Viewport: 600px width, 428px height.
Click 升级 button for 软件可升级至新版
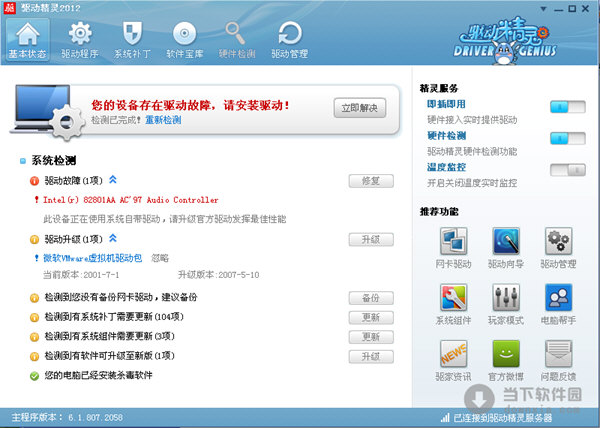[x=371, y=356]
